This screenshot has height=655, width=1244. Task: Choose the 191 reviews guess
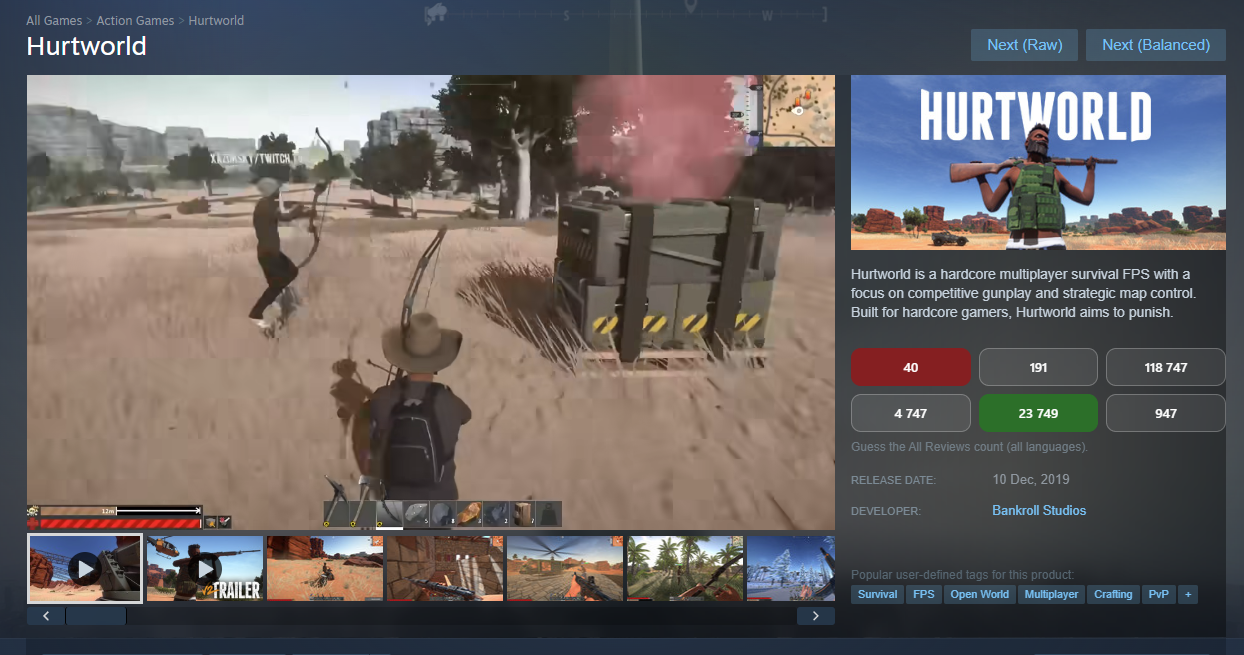coord(1038,367)
